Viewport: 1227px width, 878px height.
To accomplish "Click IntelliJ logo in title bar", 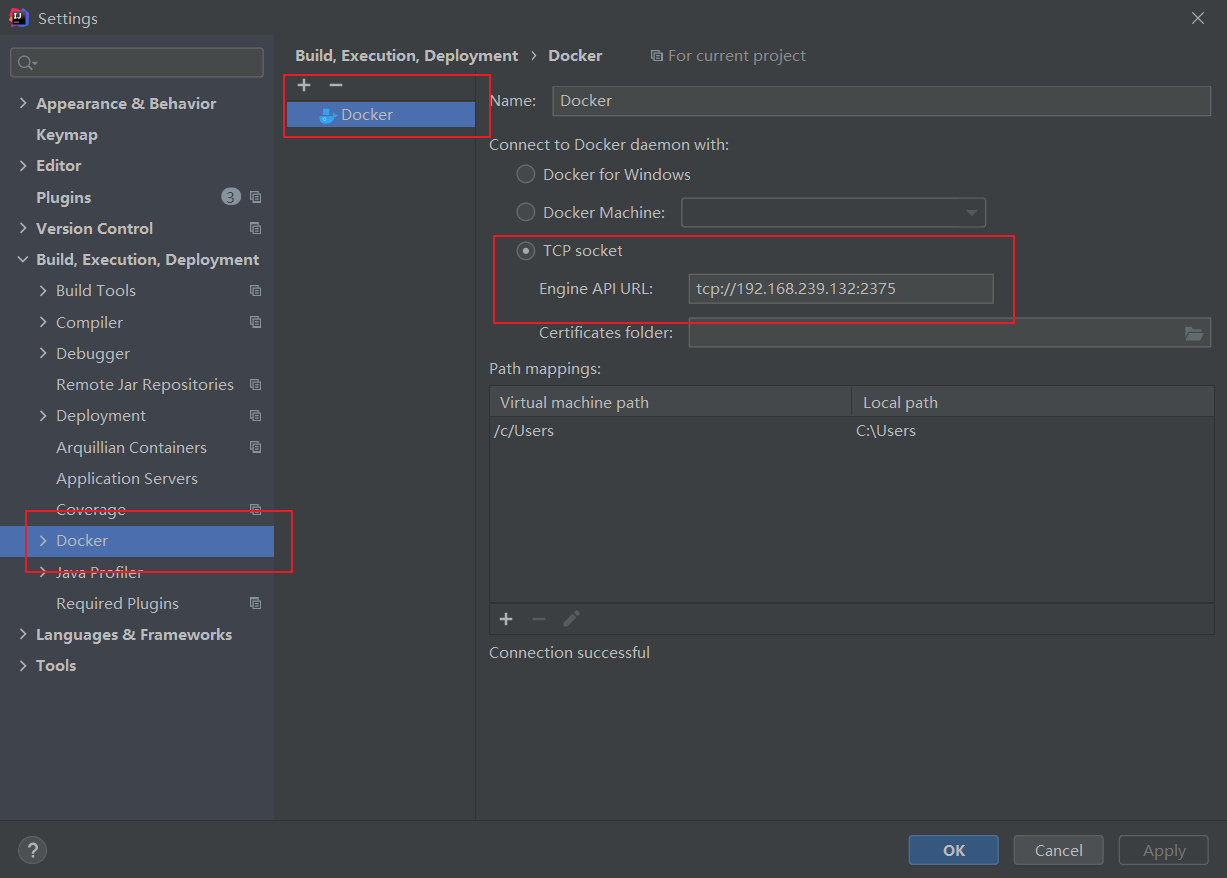I will [18, 17].
